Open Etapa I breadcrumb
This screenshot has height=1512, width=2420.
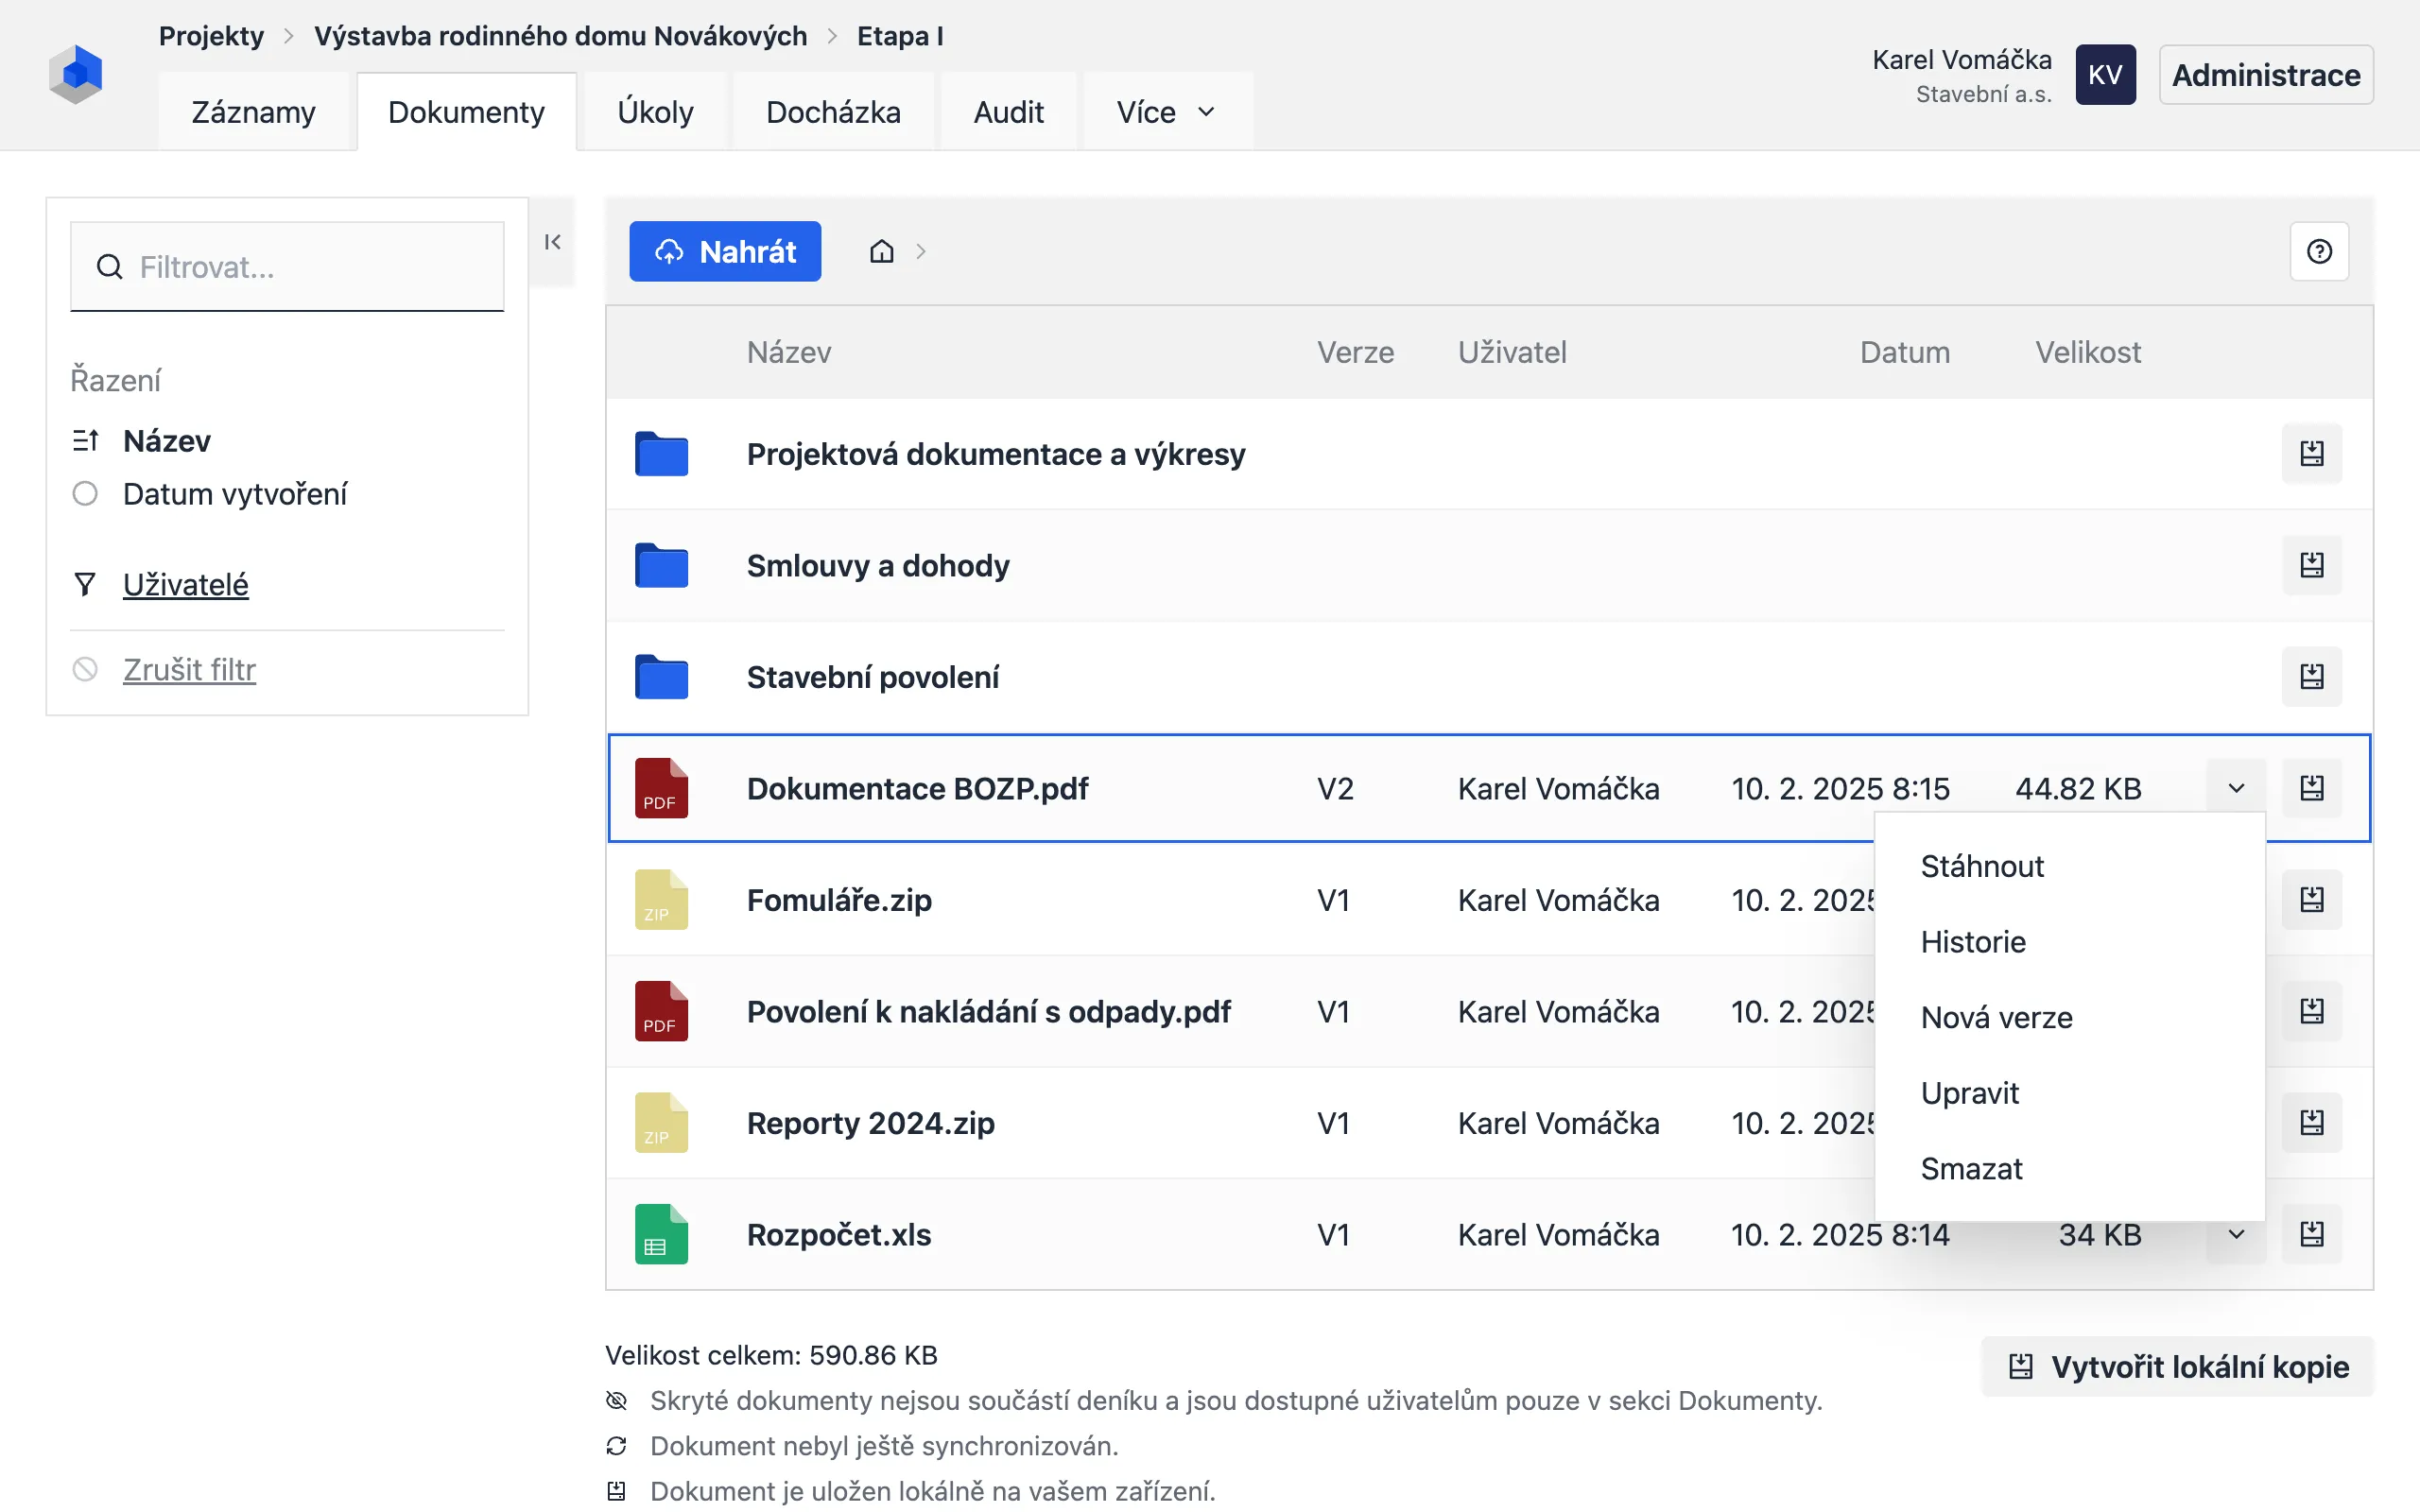[900, 36]
